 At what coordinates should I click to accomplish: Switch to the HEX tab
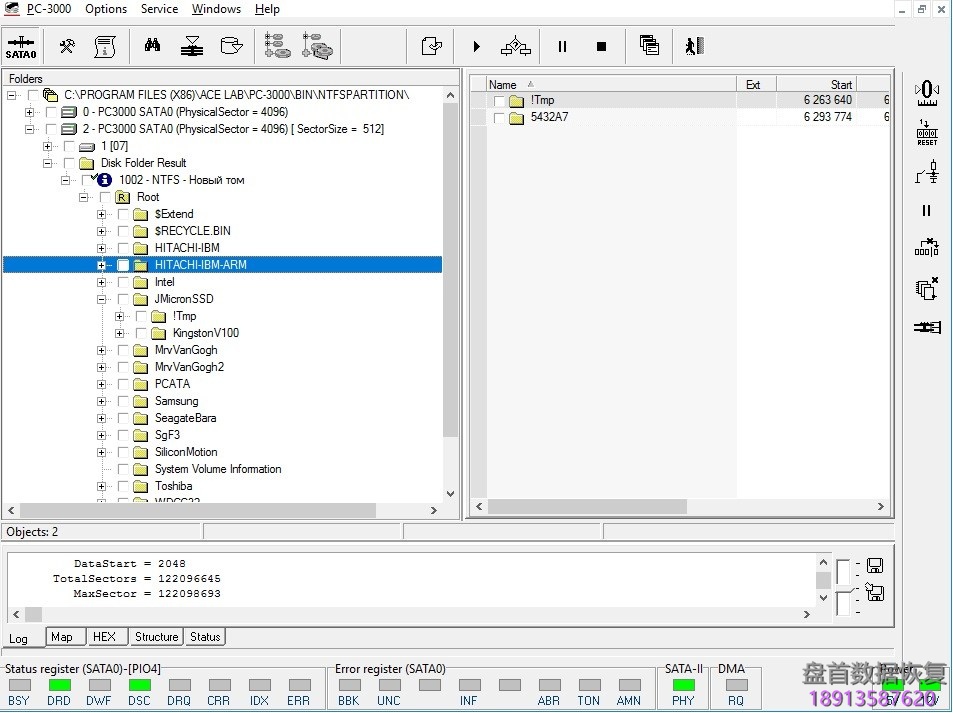(106, 637)
